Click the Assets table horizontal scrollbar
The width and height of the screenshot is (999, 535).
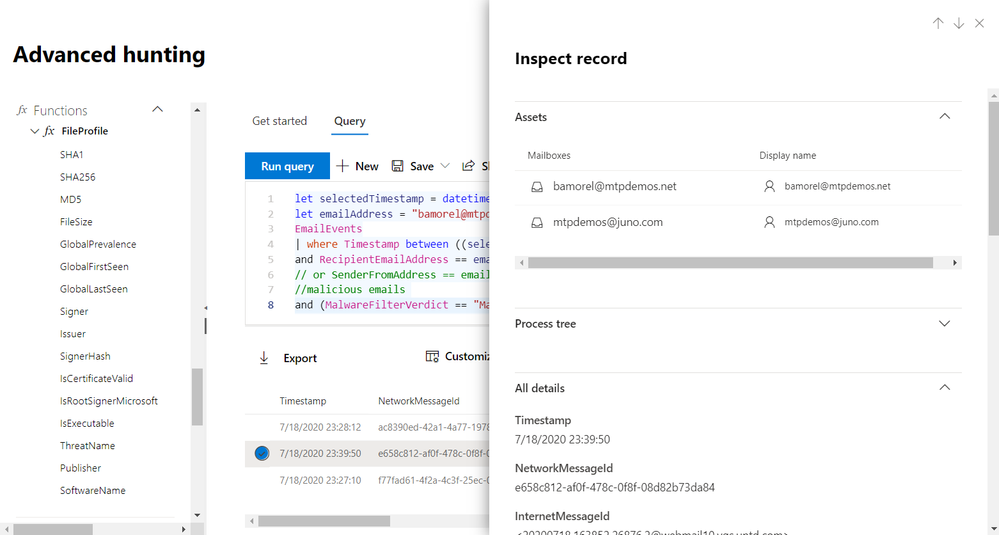tap(730, 263)
